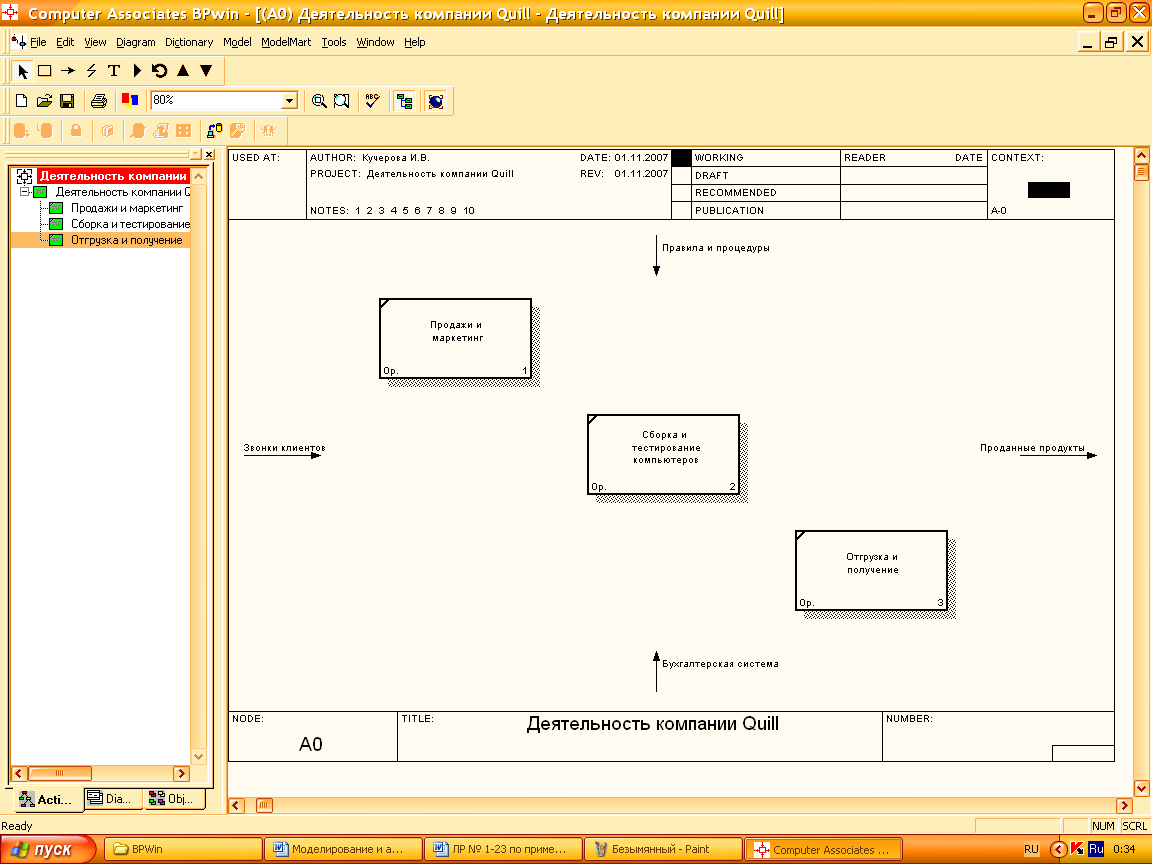Switch to the Activities tab
The image size is (1152, 864).
[x=47, y=799]
